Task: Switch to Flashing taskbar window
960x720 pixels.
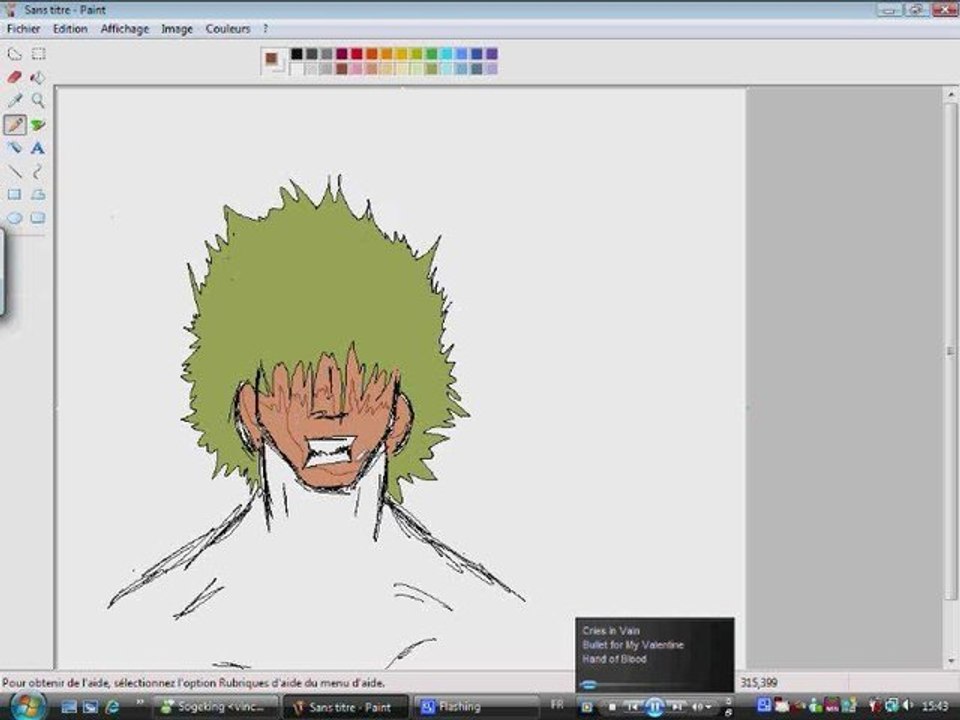Action: click(476, 707)
